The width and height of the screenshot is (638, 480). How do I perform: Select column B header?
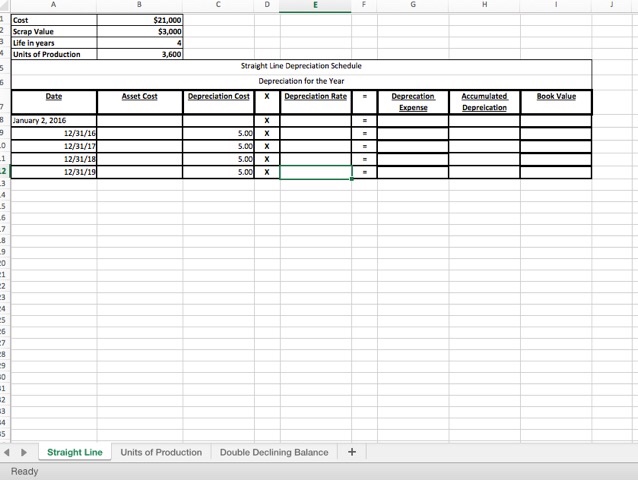(x=140, y=4)
